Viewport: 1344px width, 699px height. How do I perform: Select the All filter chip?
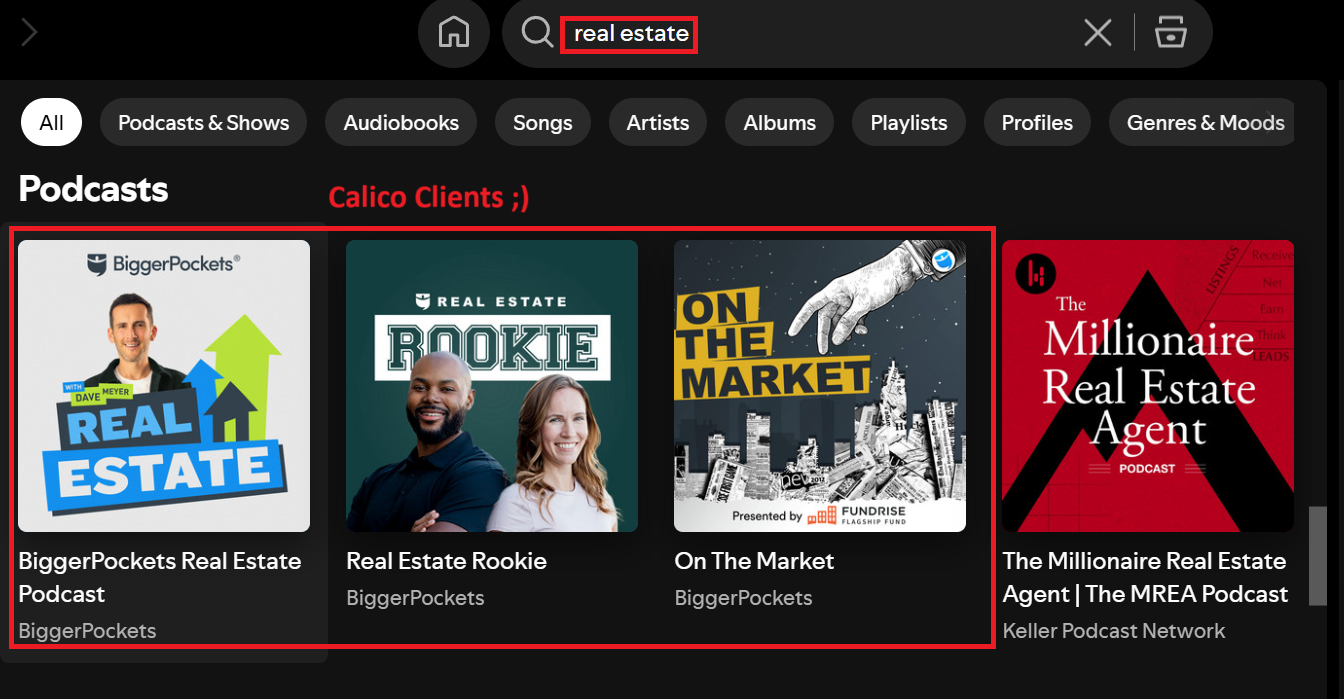click(52, 123)
